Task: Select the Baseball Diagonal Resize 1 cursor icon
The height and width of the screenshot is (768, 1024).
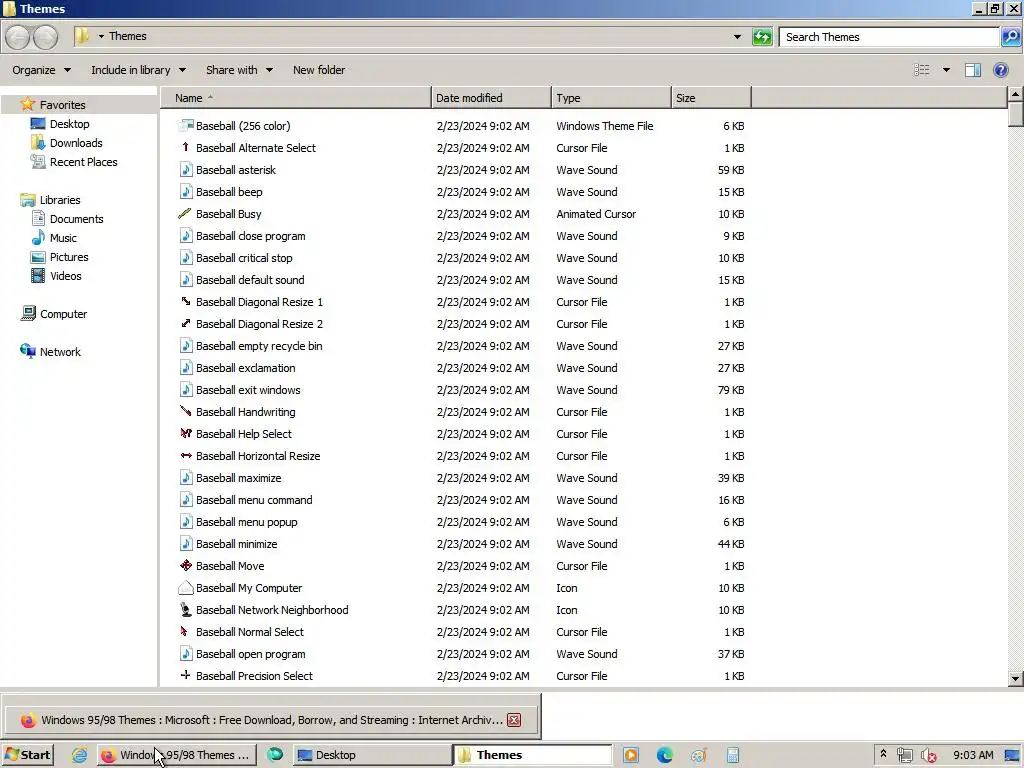Action: point(185,302)
